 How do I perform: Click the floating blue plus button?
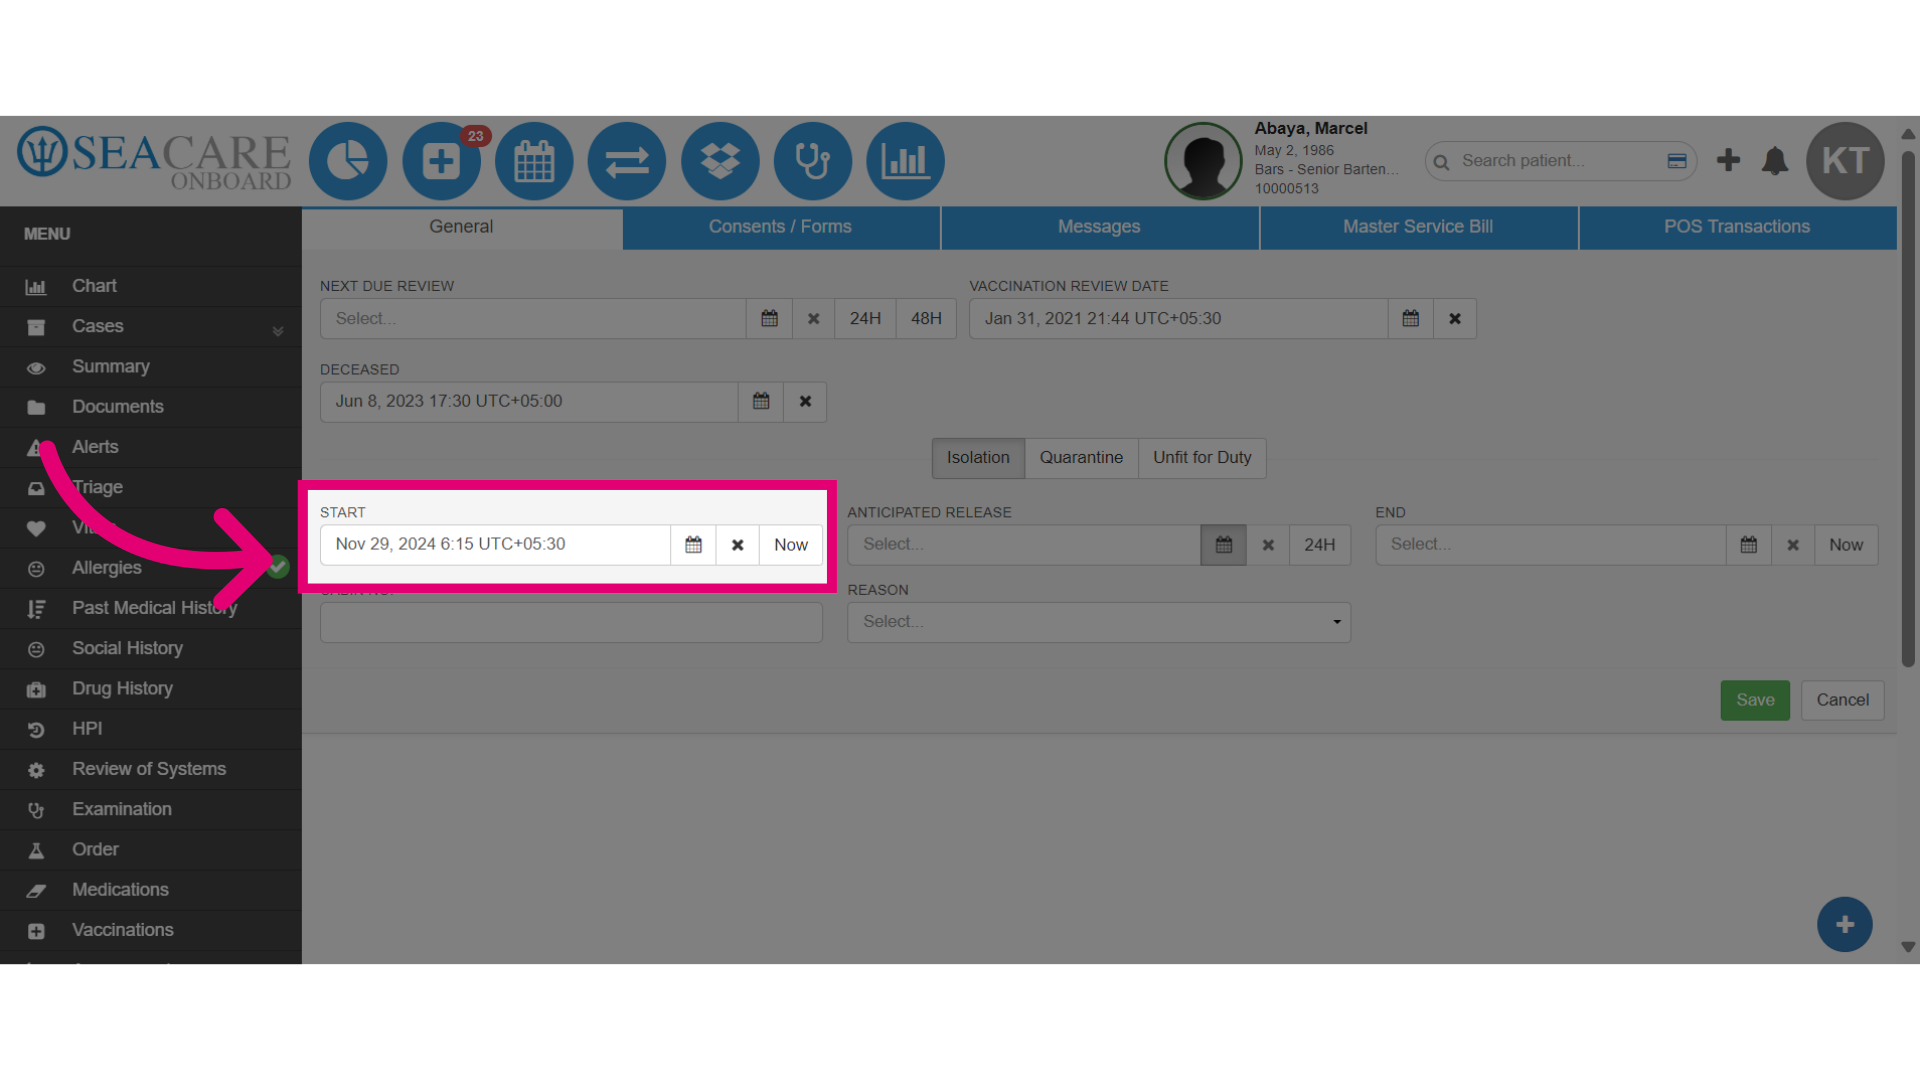pyautogui.click(x=1845, y=925)
